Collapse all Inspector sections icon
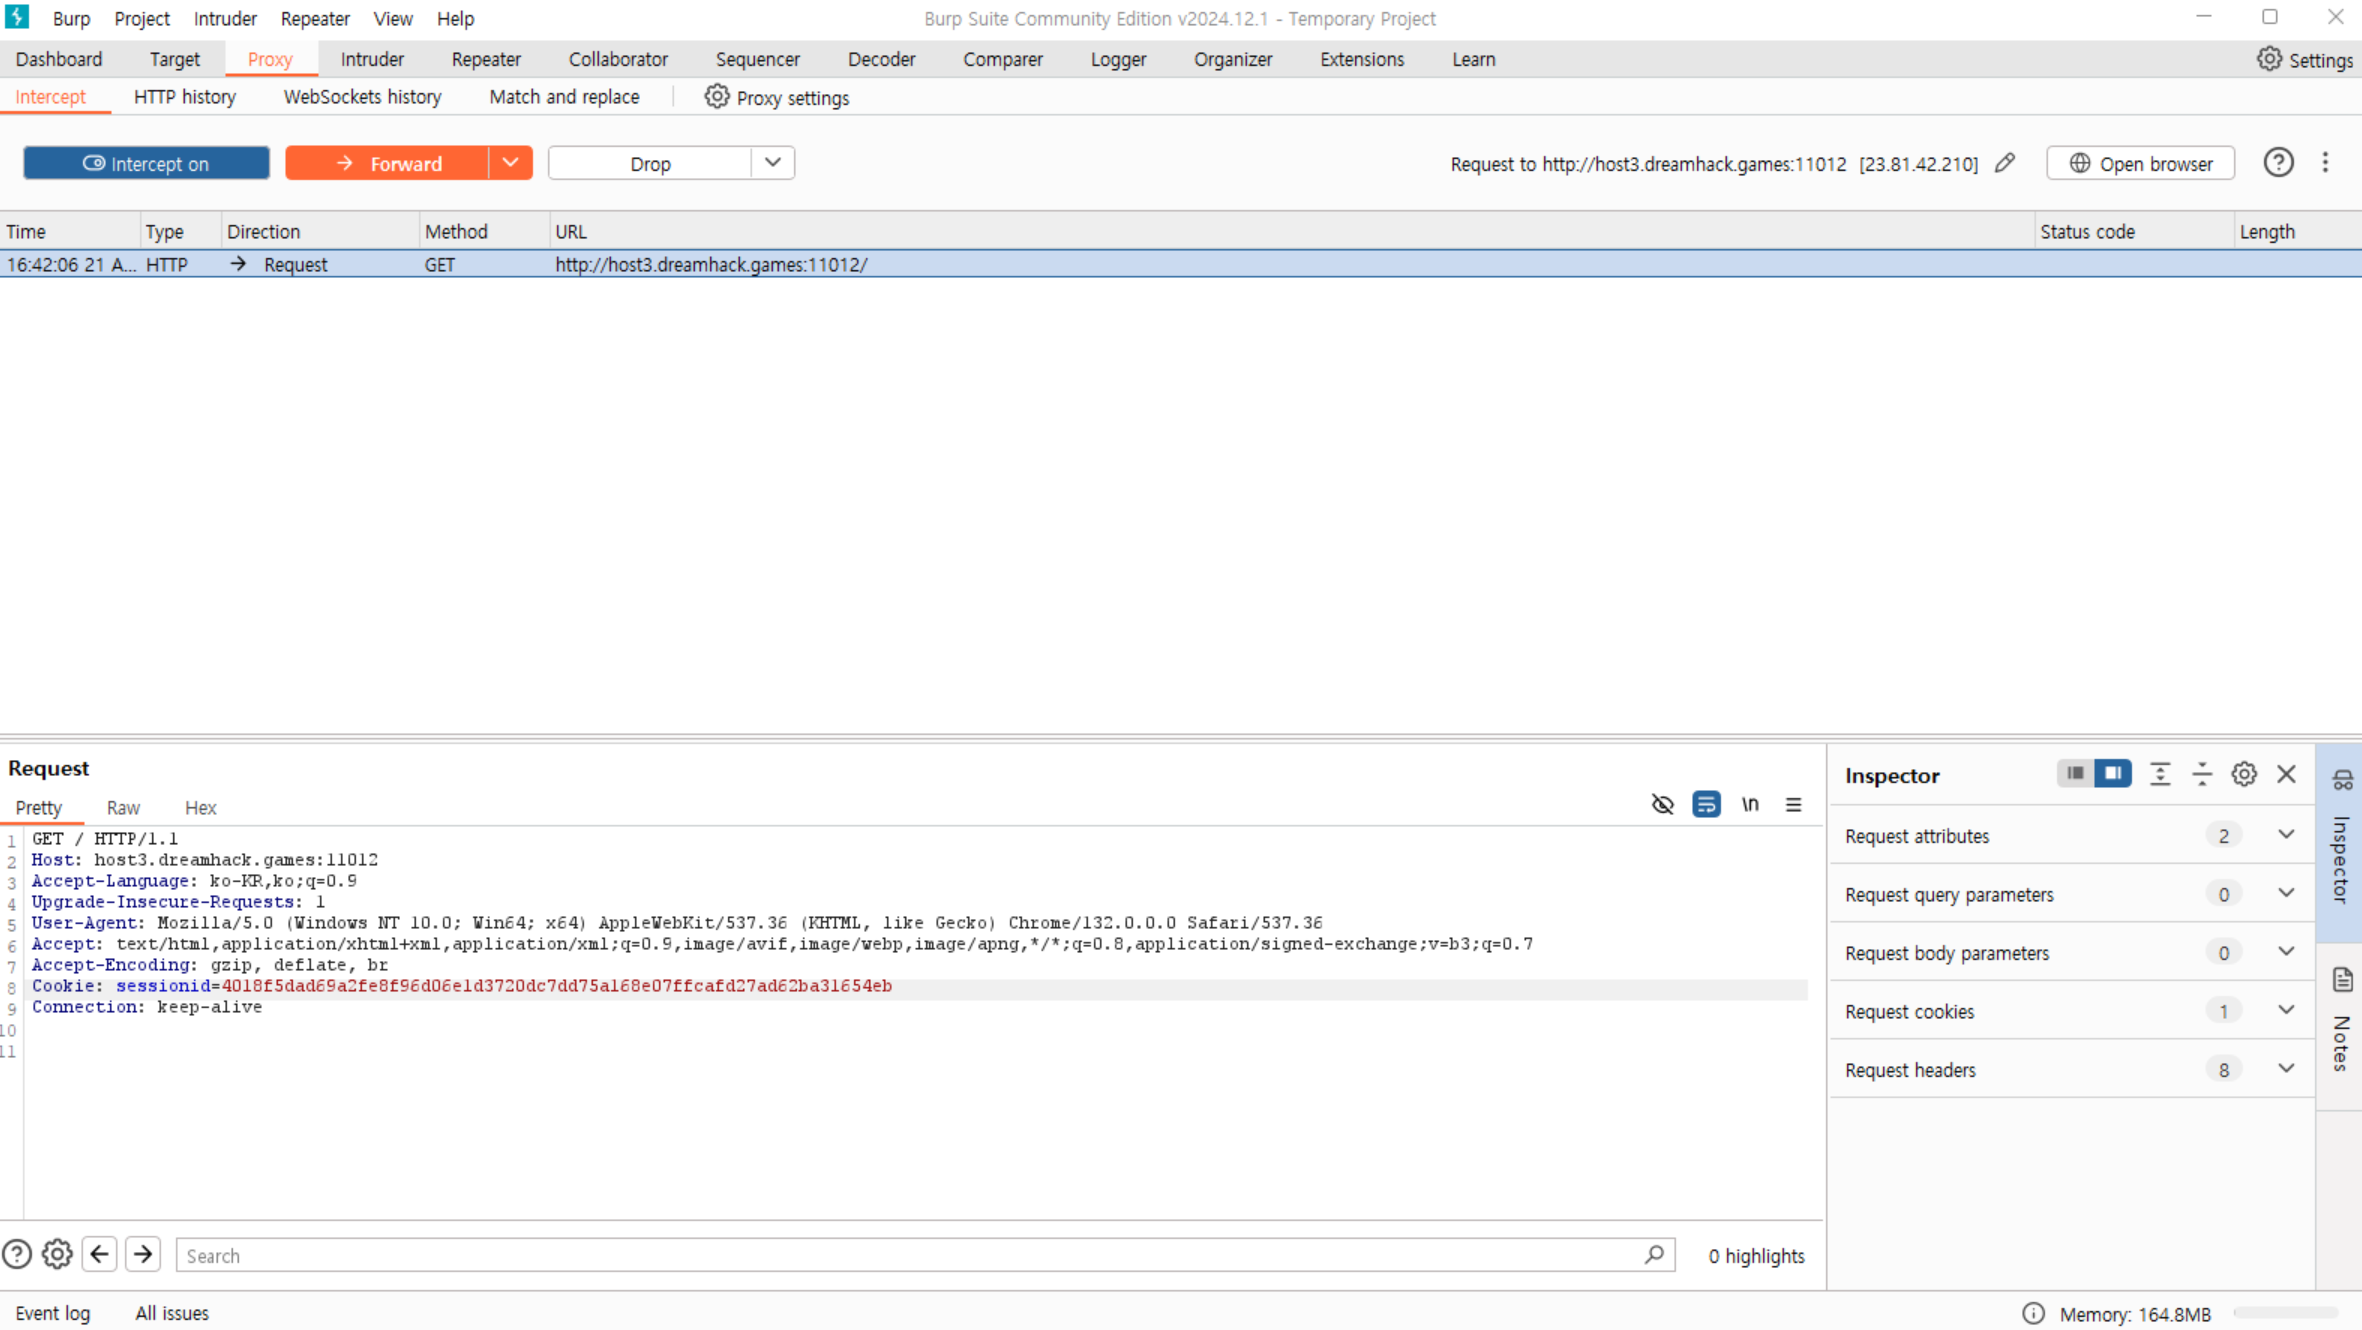This screenshot has height=1330, width=2362. pos(2201,774)
